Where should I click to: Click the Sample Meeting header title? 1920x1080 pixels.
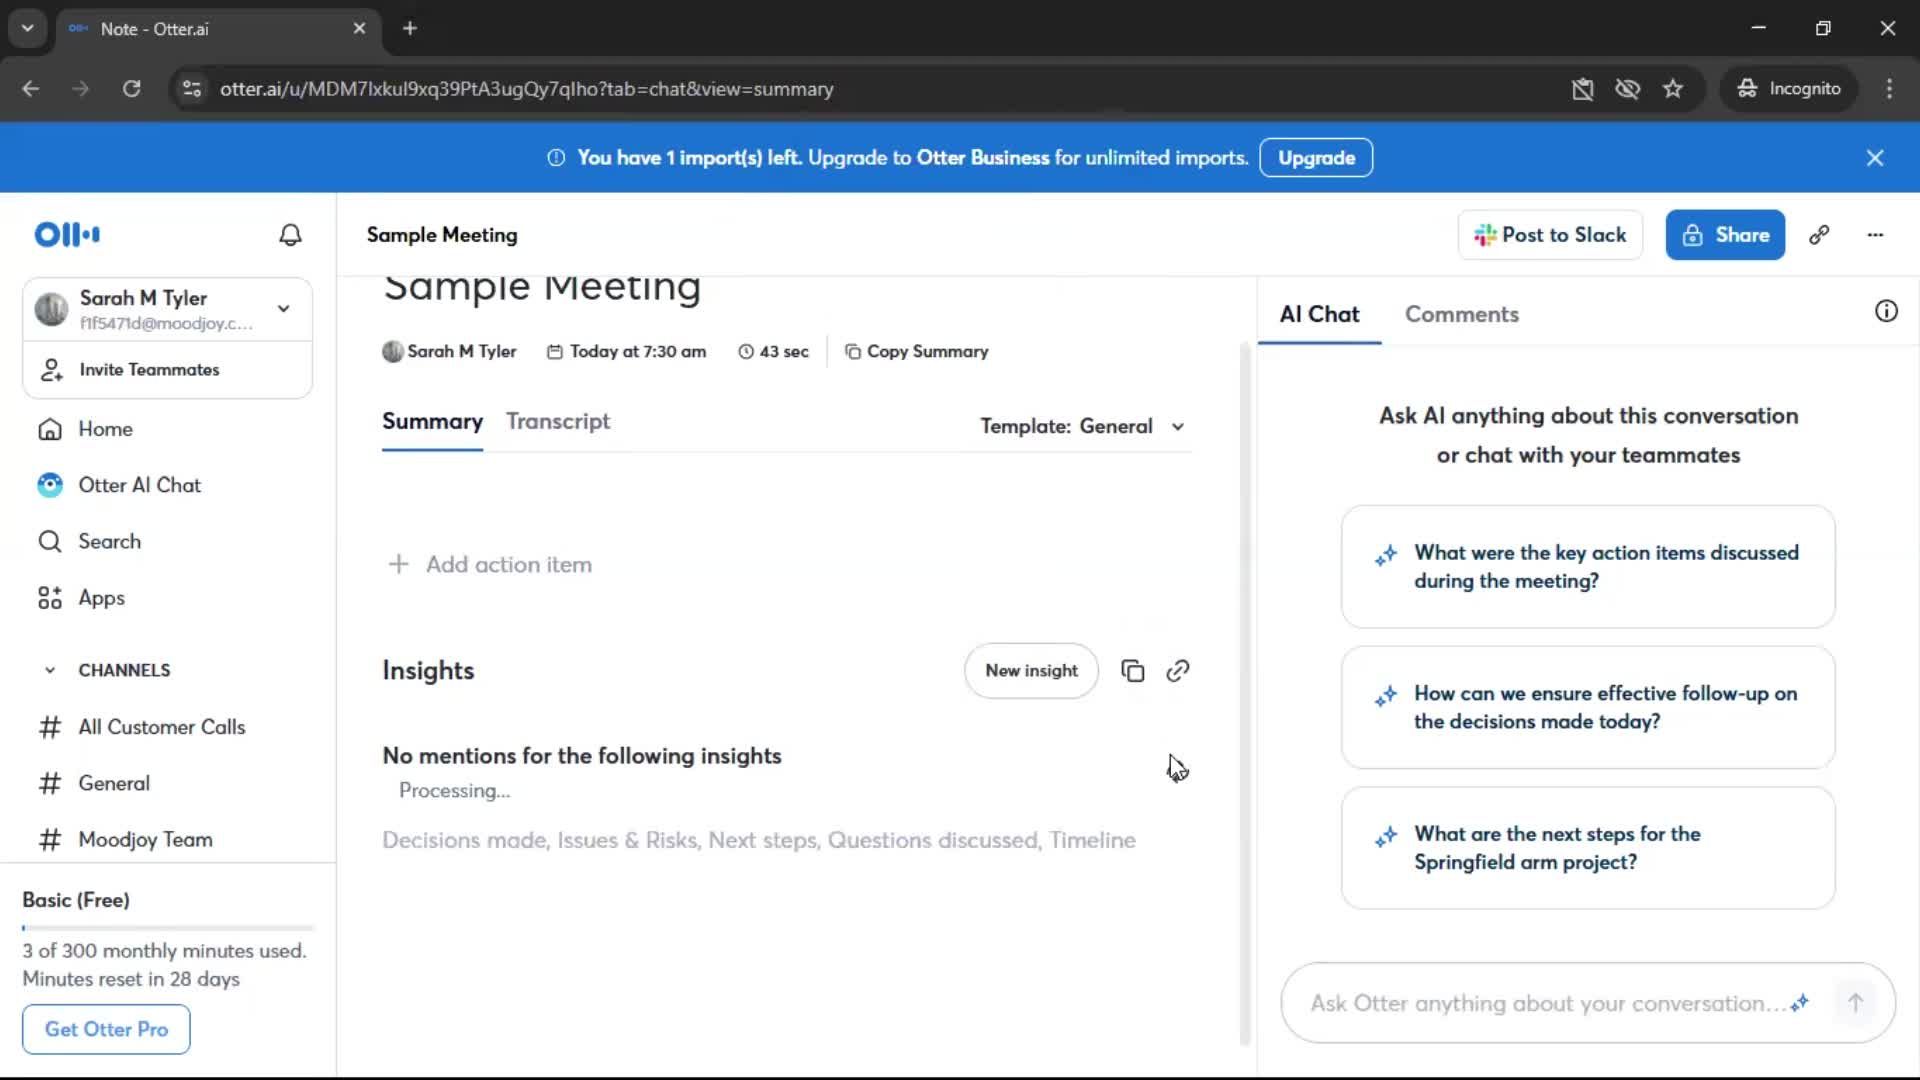click(x=442, y=235)
